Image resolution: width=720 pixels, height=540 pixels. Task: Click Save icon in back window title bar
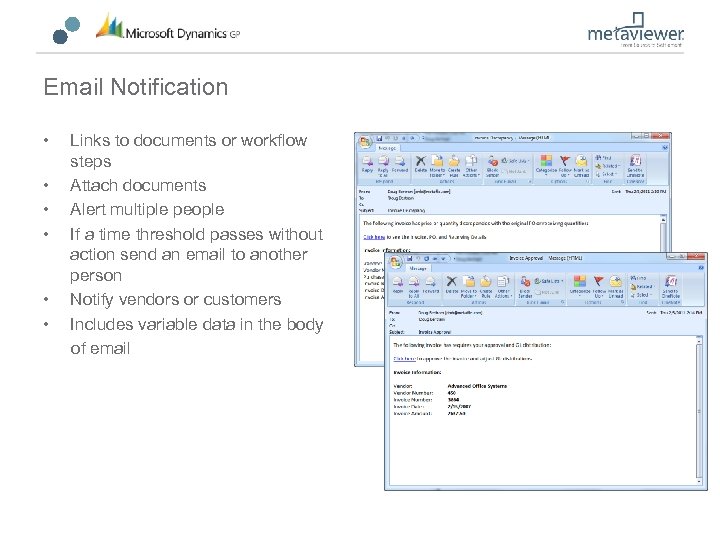379,138
